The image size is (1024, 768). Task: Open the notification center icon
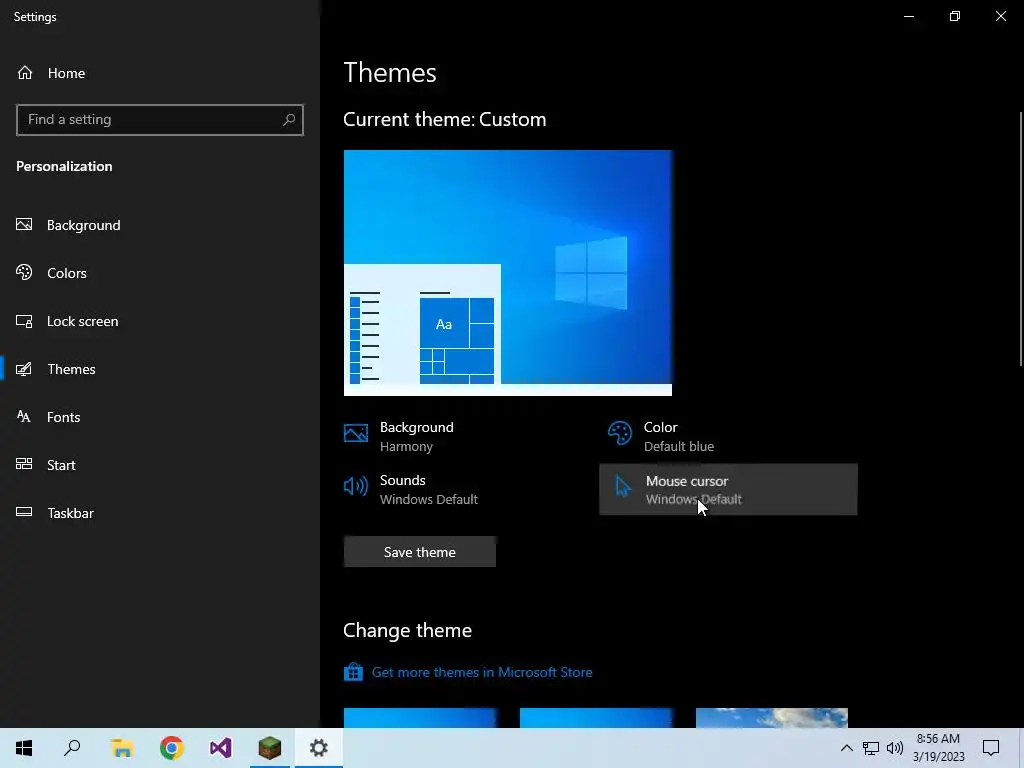click(x=991, y=748)
